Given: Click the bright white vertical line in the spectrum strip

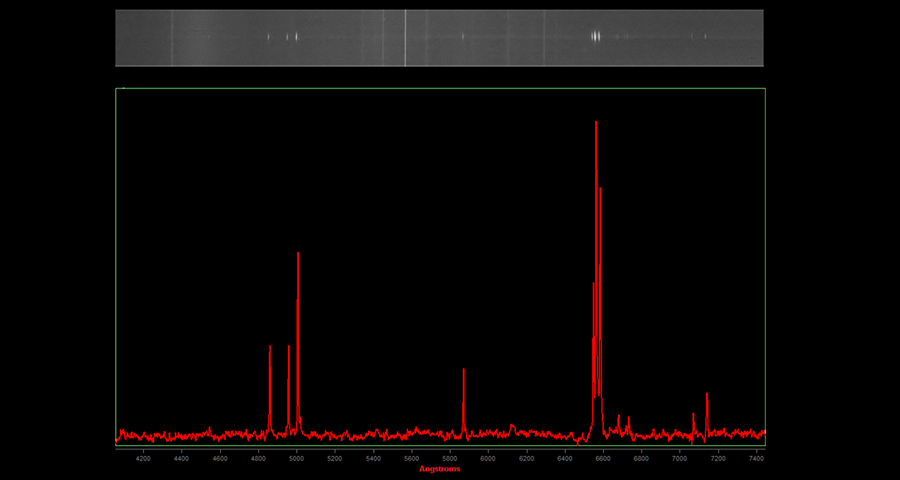Looking at the screenshot, I should pyautogui.click(x=405, y=38).
